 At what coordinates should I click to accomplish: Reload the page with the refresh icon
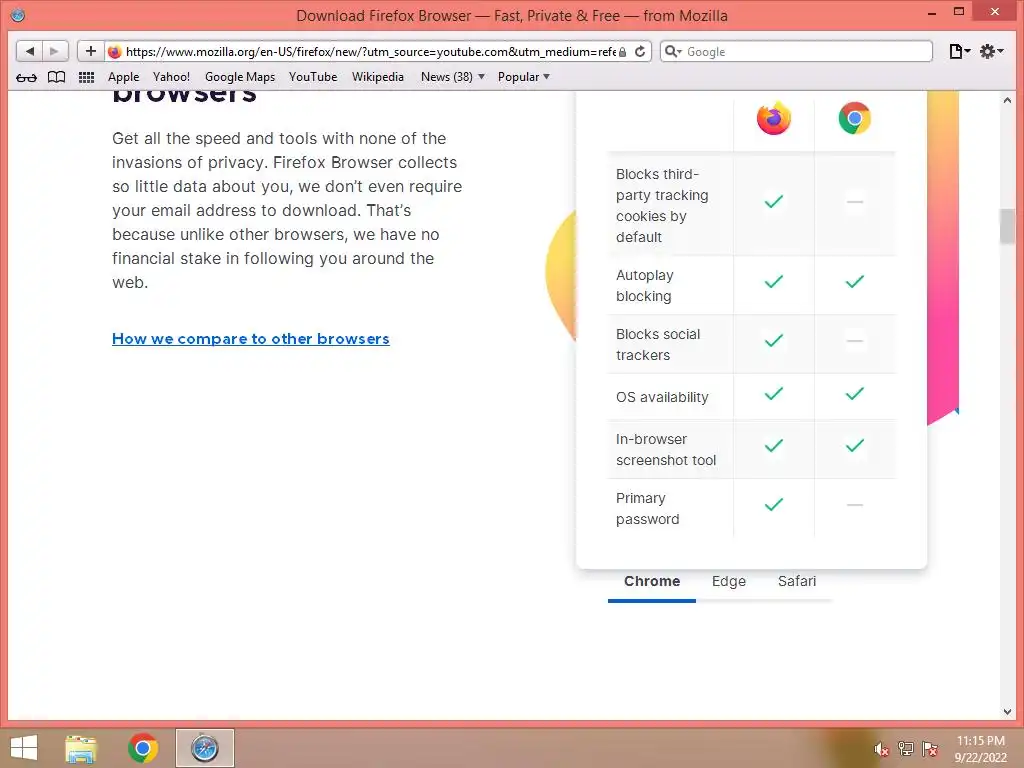(x=640, y=52)
